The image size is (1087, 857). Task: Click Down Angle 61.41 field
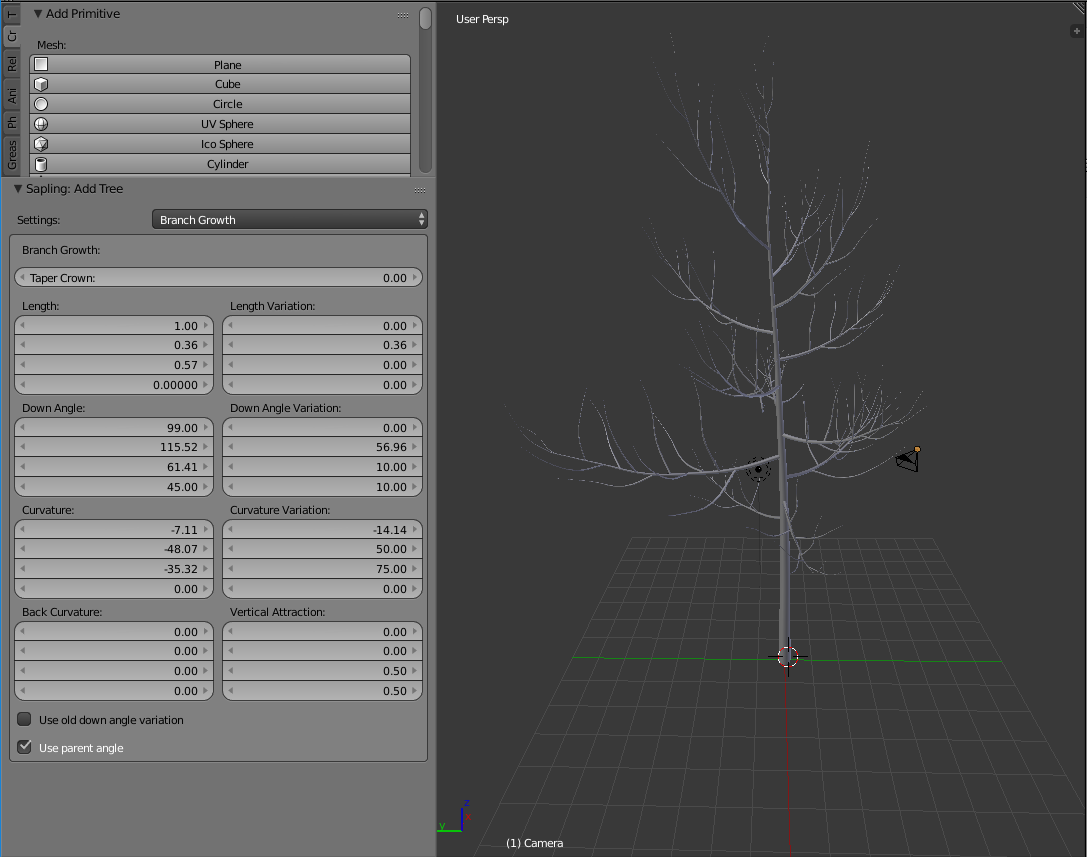point(114,467)
